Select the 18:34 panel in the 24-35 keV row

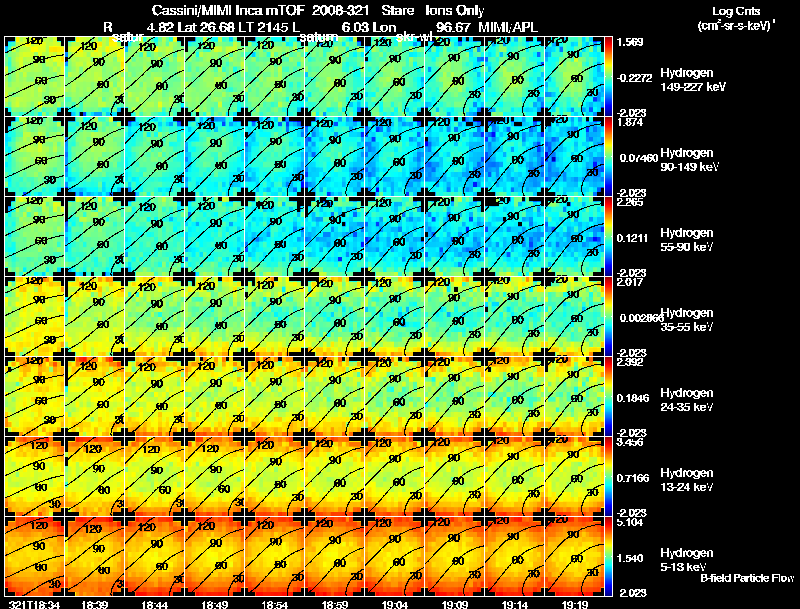click(x=34, y=397)
